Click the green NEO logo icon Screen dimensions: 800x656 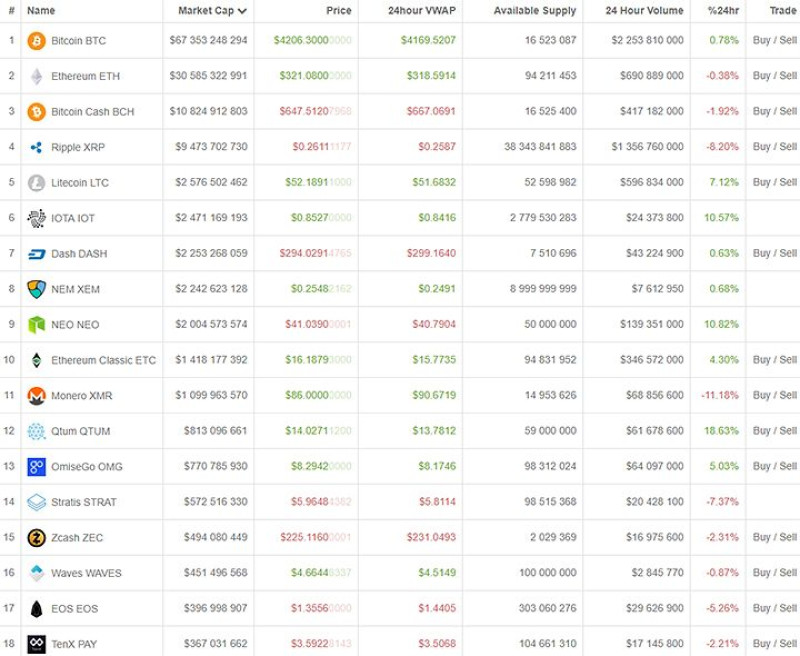[36, 324]
